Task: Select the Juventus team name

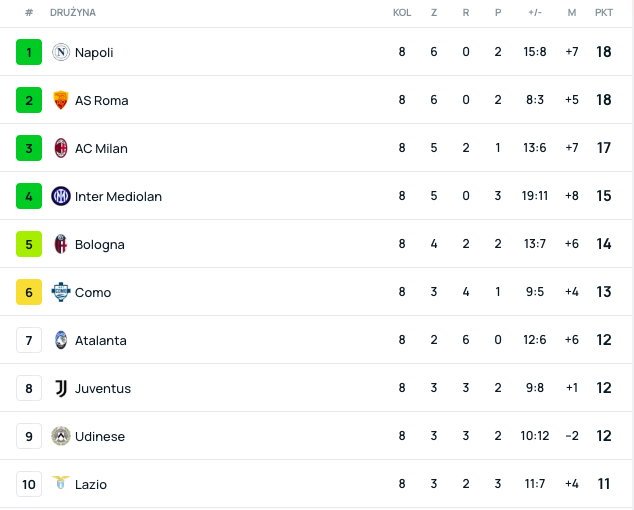Action: pyautogui.click(x=103, y=388)
